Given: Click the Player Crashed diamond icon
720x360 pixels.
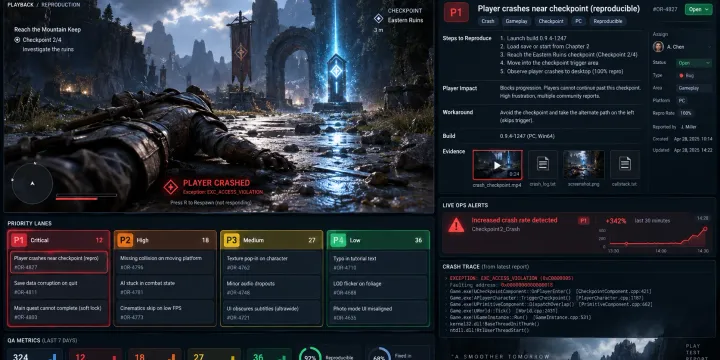Looking at the screenshot, I should click(171, 187).
